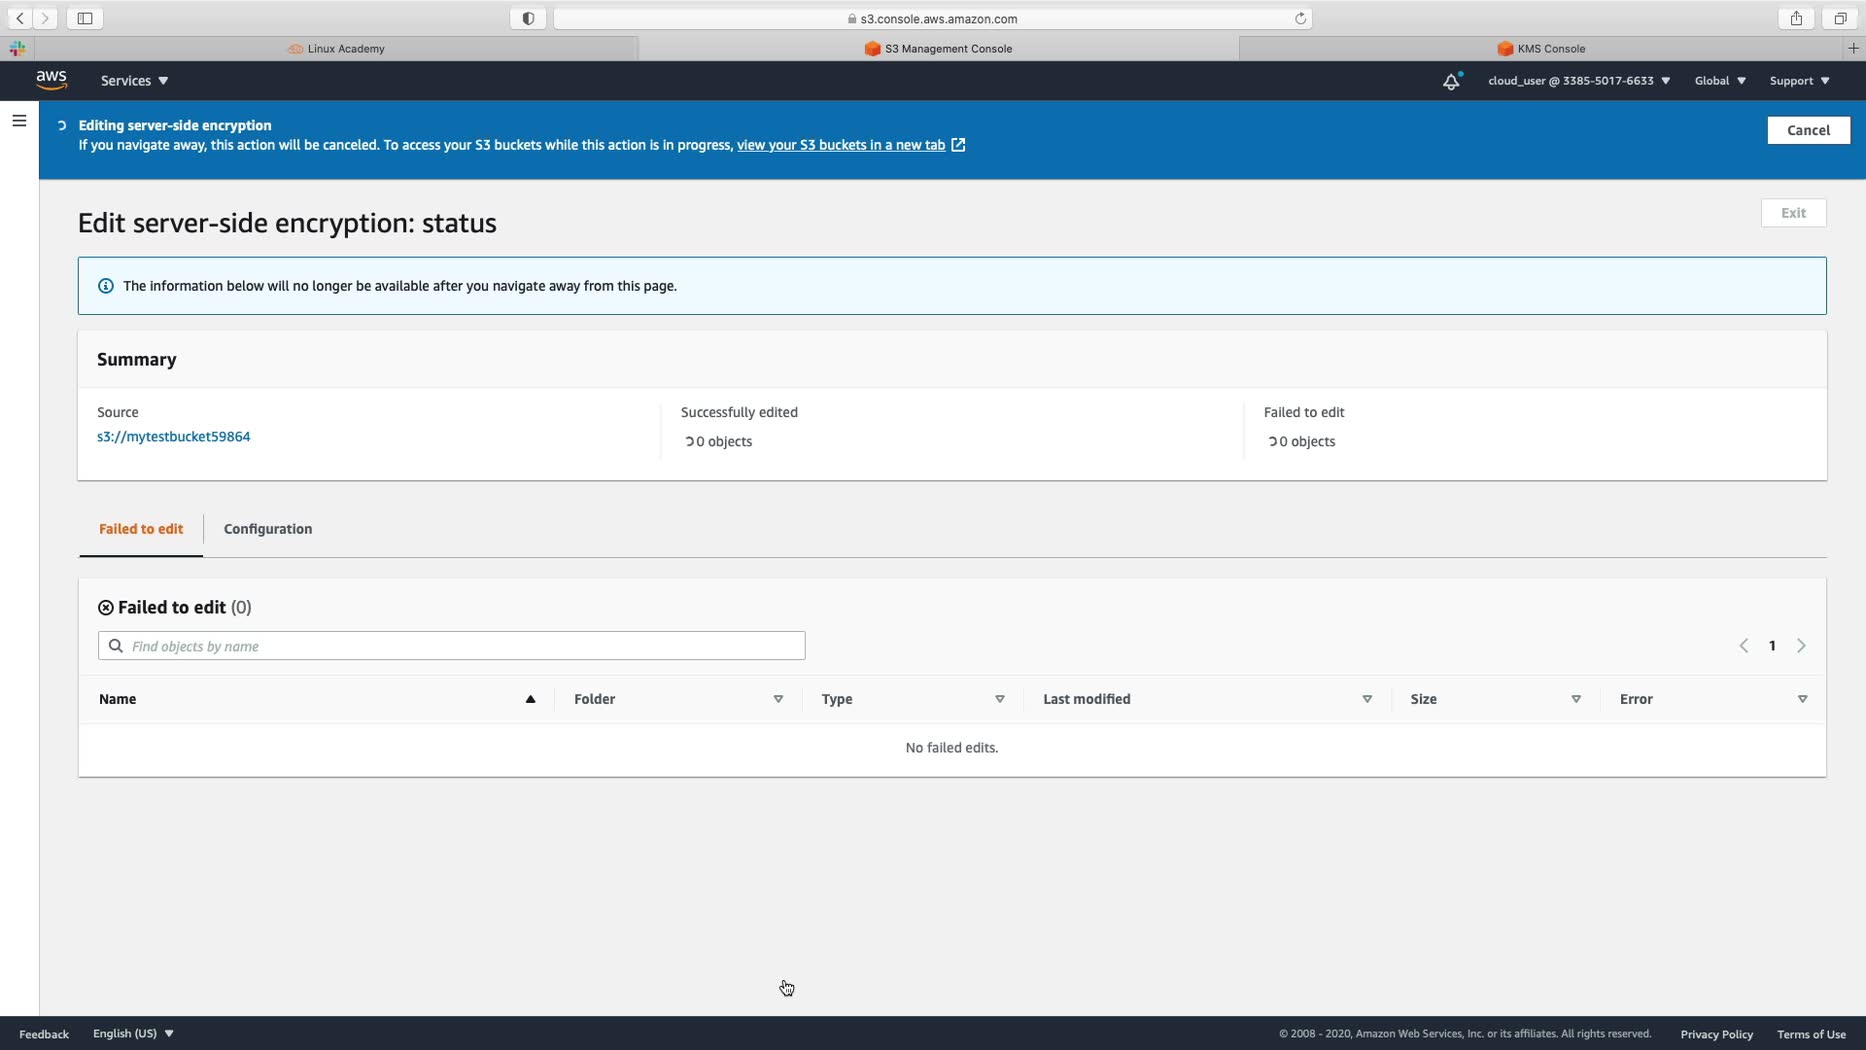Screen dimensions: 1866x1050
Task: Sort by the Folder column
Action: click(778, 699)
